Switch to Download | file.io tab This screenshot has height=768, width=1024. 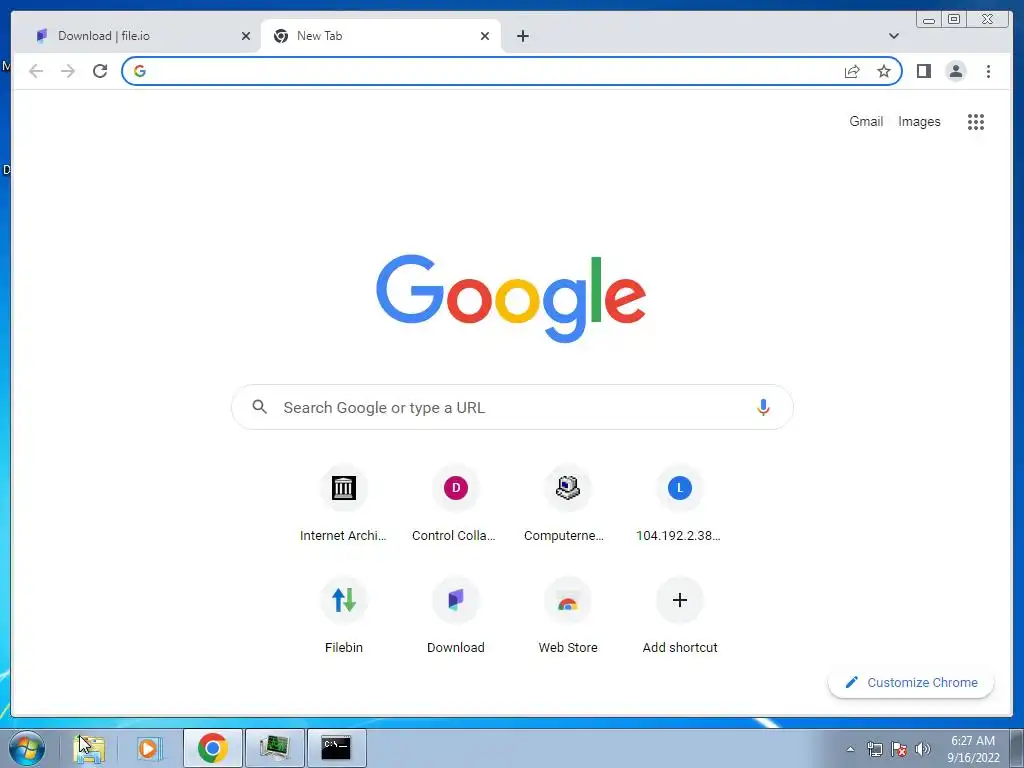(x=138, y=36)
